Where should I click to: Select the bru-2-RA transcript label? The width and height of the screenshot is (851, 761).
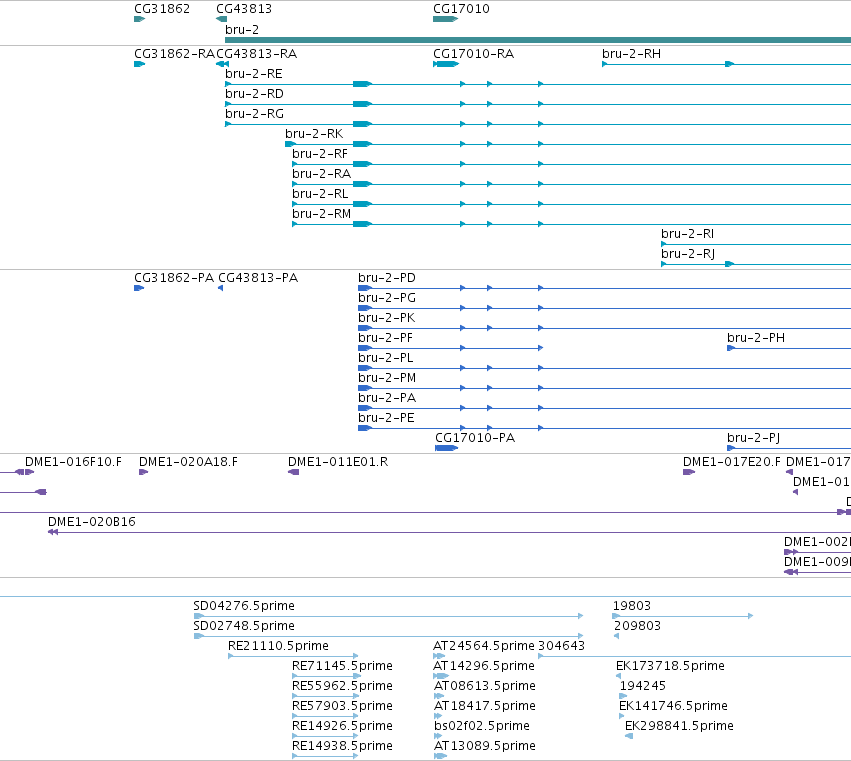(x=321, y=174)
